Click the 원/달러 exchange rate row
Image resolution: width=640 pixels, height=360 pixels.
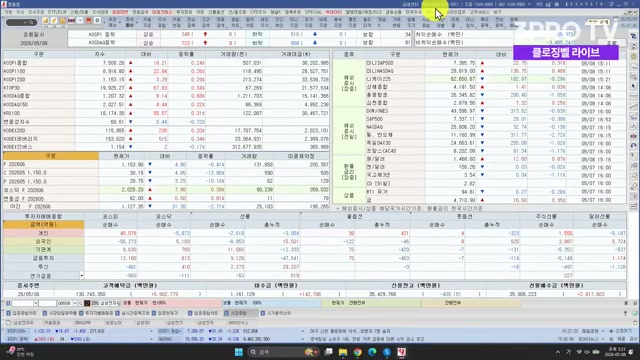[496, 159]
